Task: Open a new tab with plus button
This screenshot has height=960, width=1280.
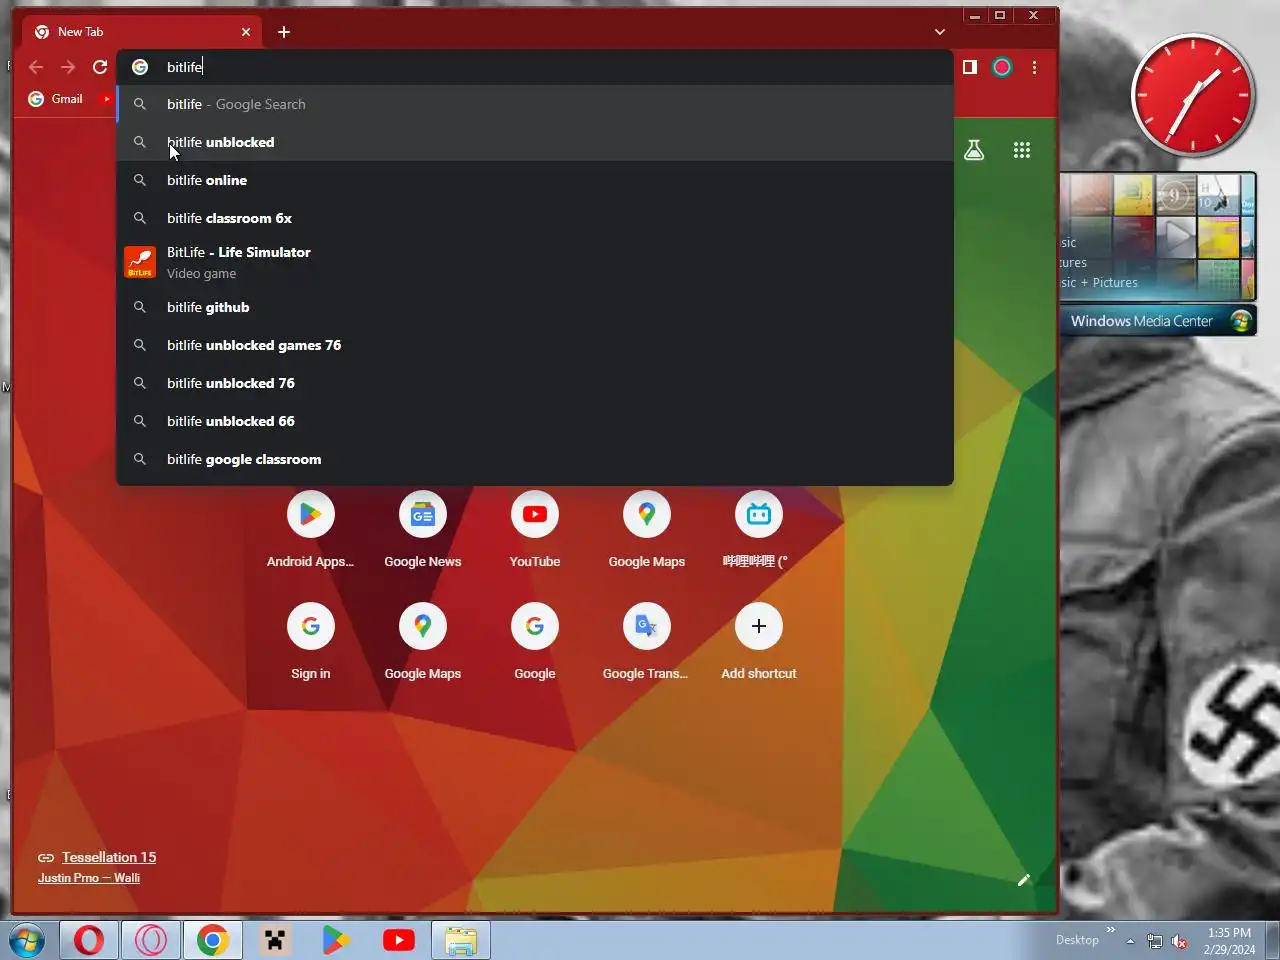Action: coord(284,32)
